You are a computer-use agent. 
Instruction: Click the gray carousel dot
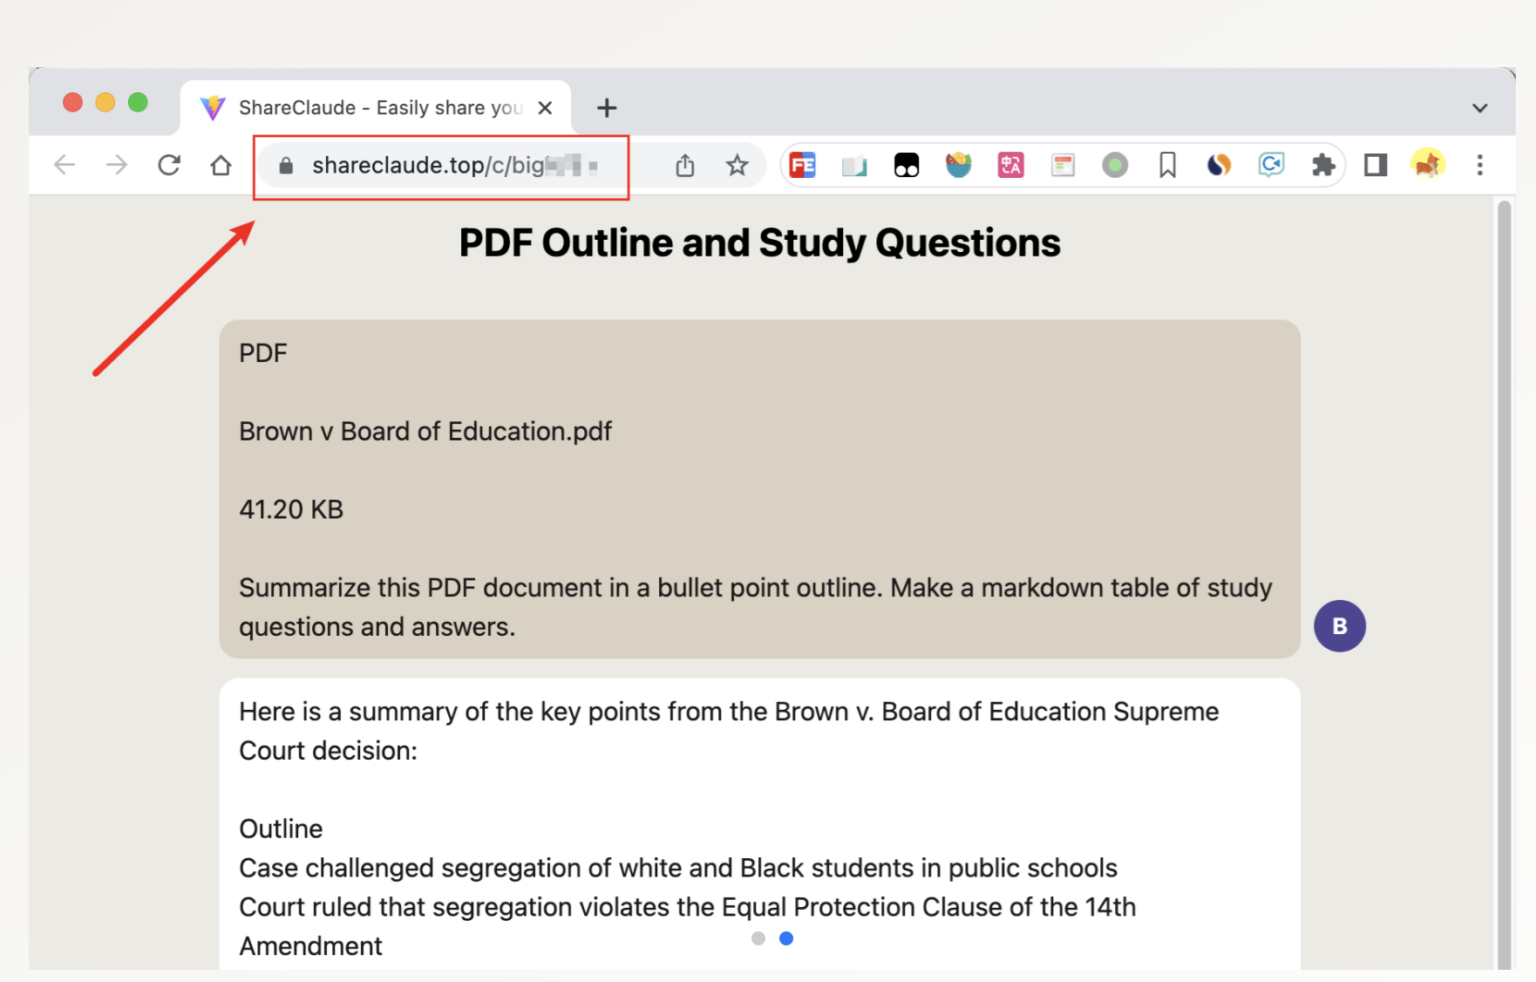[x=758, y=938]
